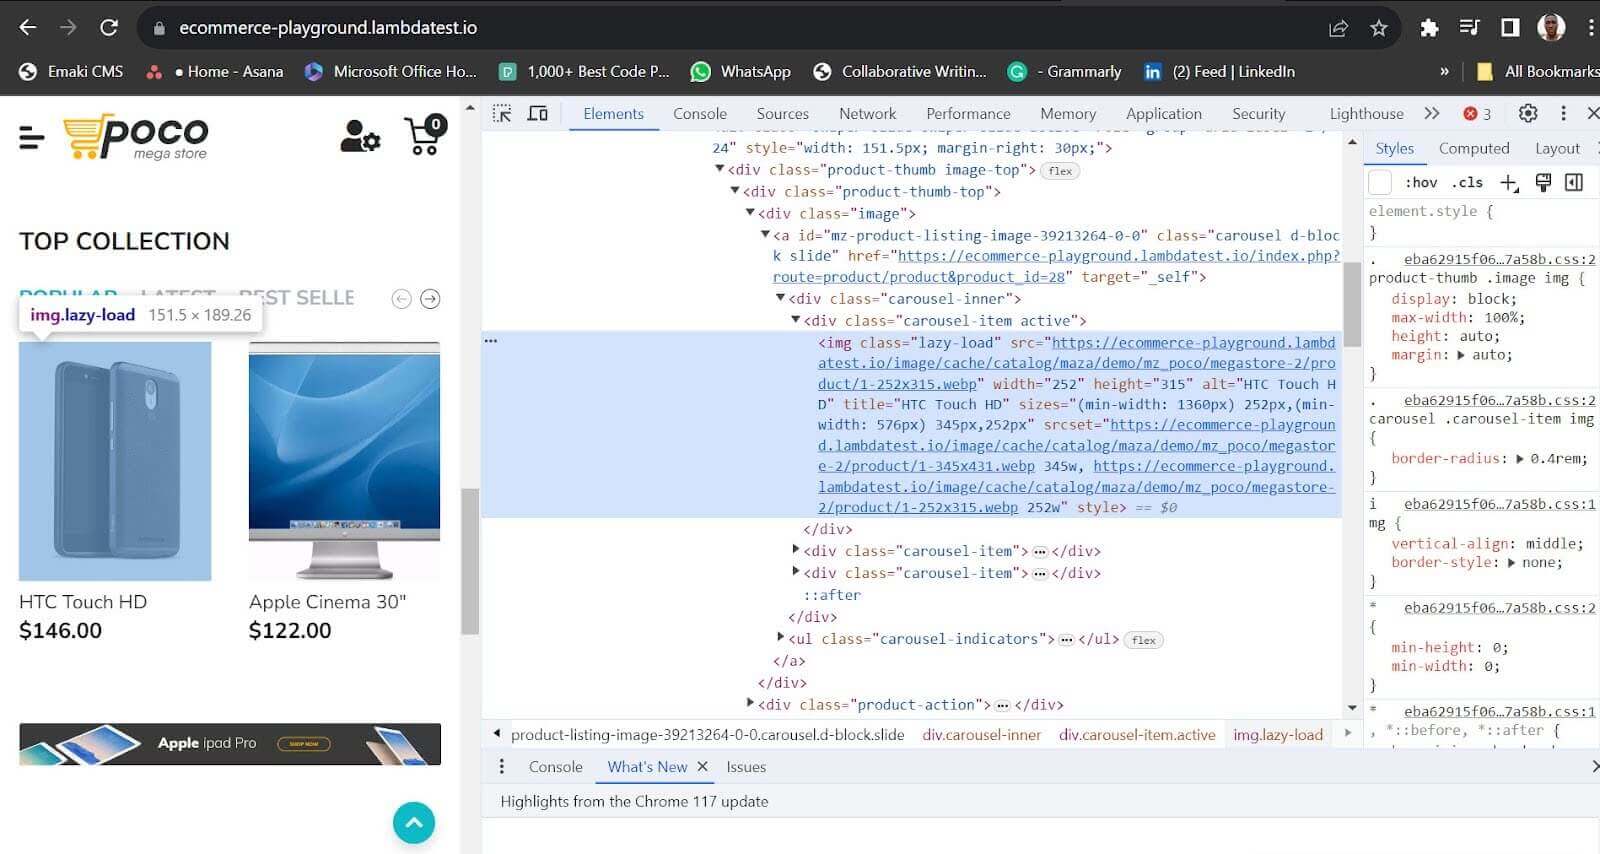The height and width of the screenshot is (854, 1600).
Task: Open the Chrome profile avatar
Action: tap(1551, 28)
